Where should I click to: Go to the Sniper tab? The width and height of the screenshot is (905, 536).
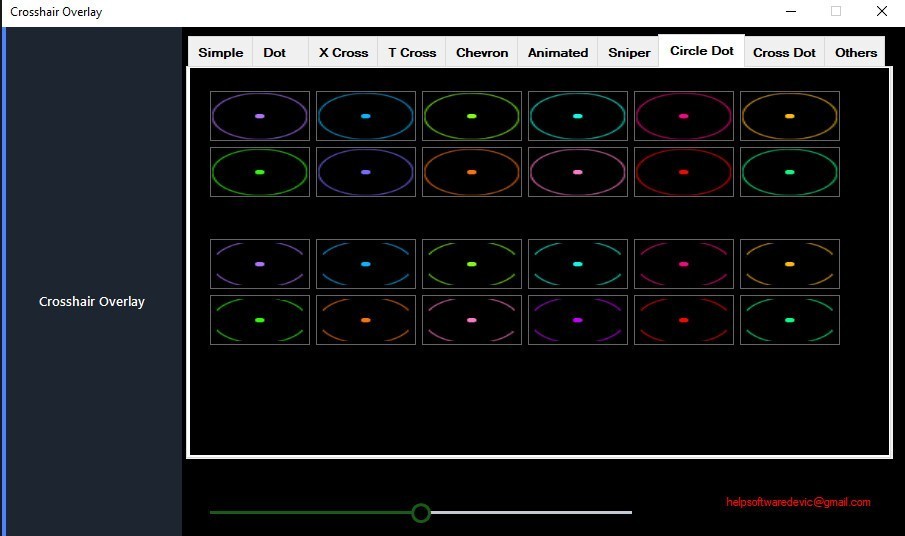[x=629, y=53]
